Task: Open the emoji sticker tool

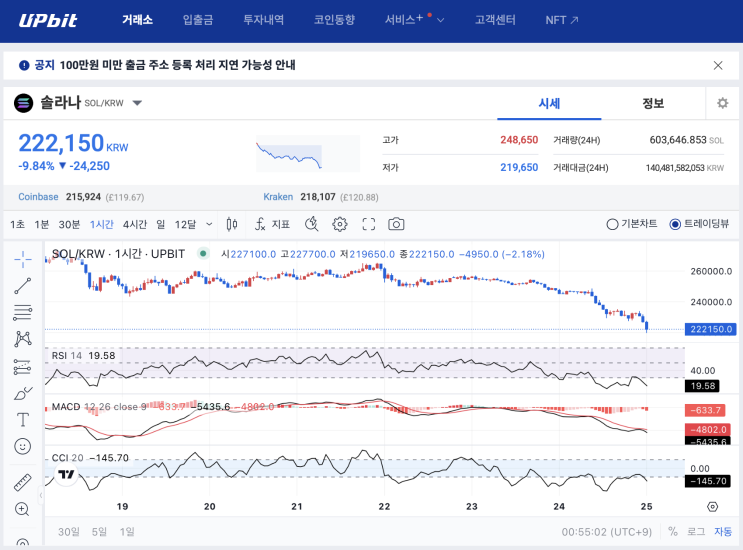Action: pyautogui.click(x=22, y=446)
